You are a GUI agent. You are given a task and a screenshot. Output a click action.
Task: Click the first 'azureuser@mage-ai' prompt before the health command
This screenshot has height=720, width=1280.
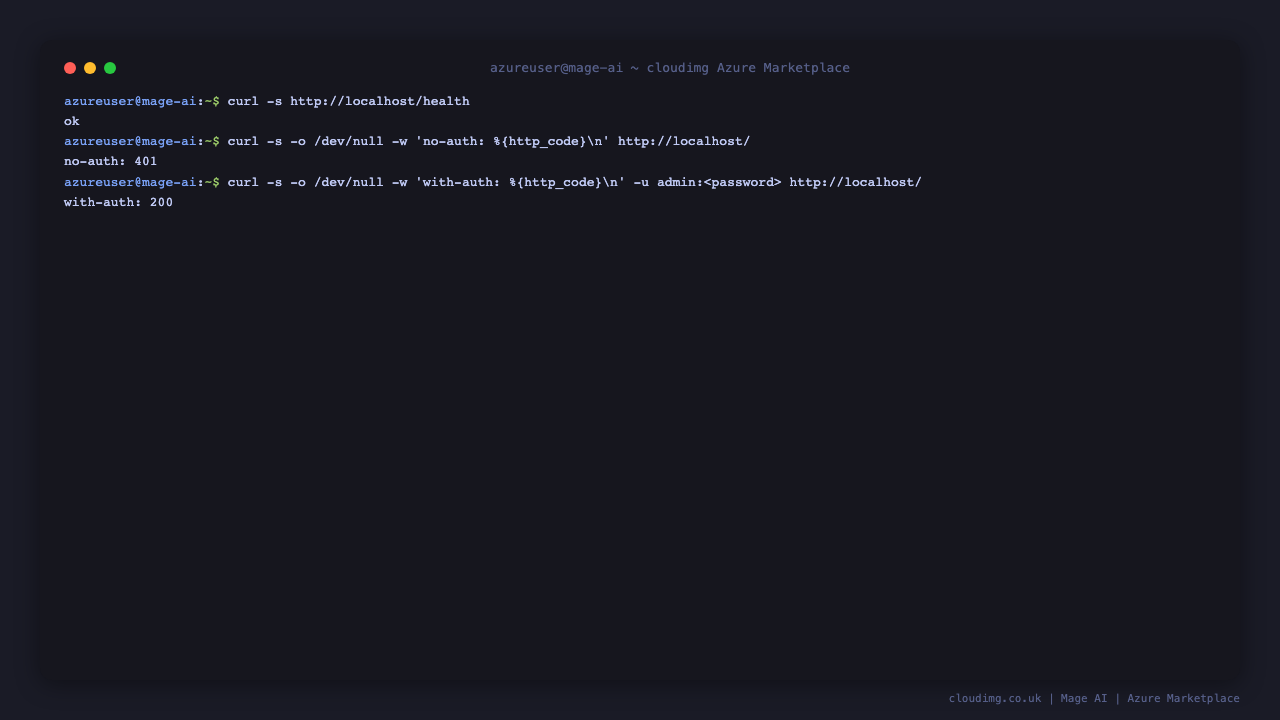coord(130,101)
